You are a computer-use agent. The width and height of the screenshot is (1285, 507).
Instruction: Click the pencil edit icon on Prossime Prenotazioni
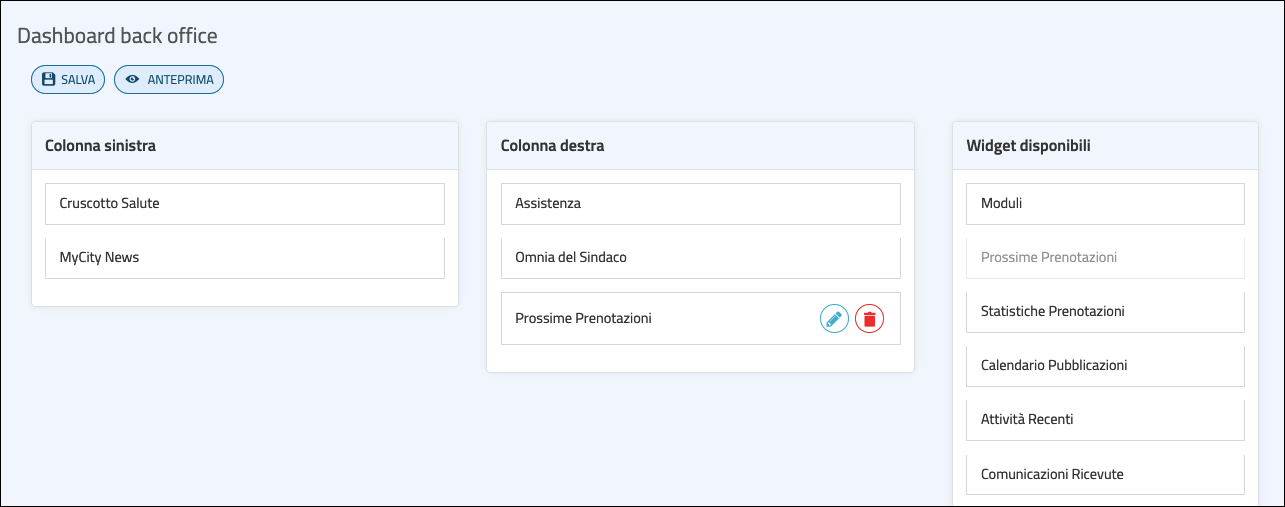834,319
